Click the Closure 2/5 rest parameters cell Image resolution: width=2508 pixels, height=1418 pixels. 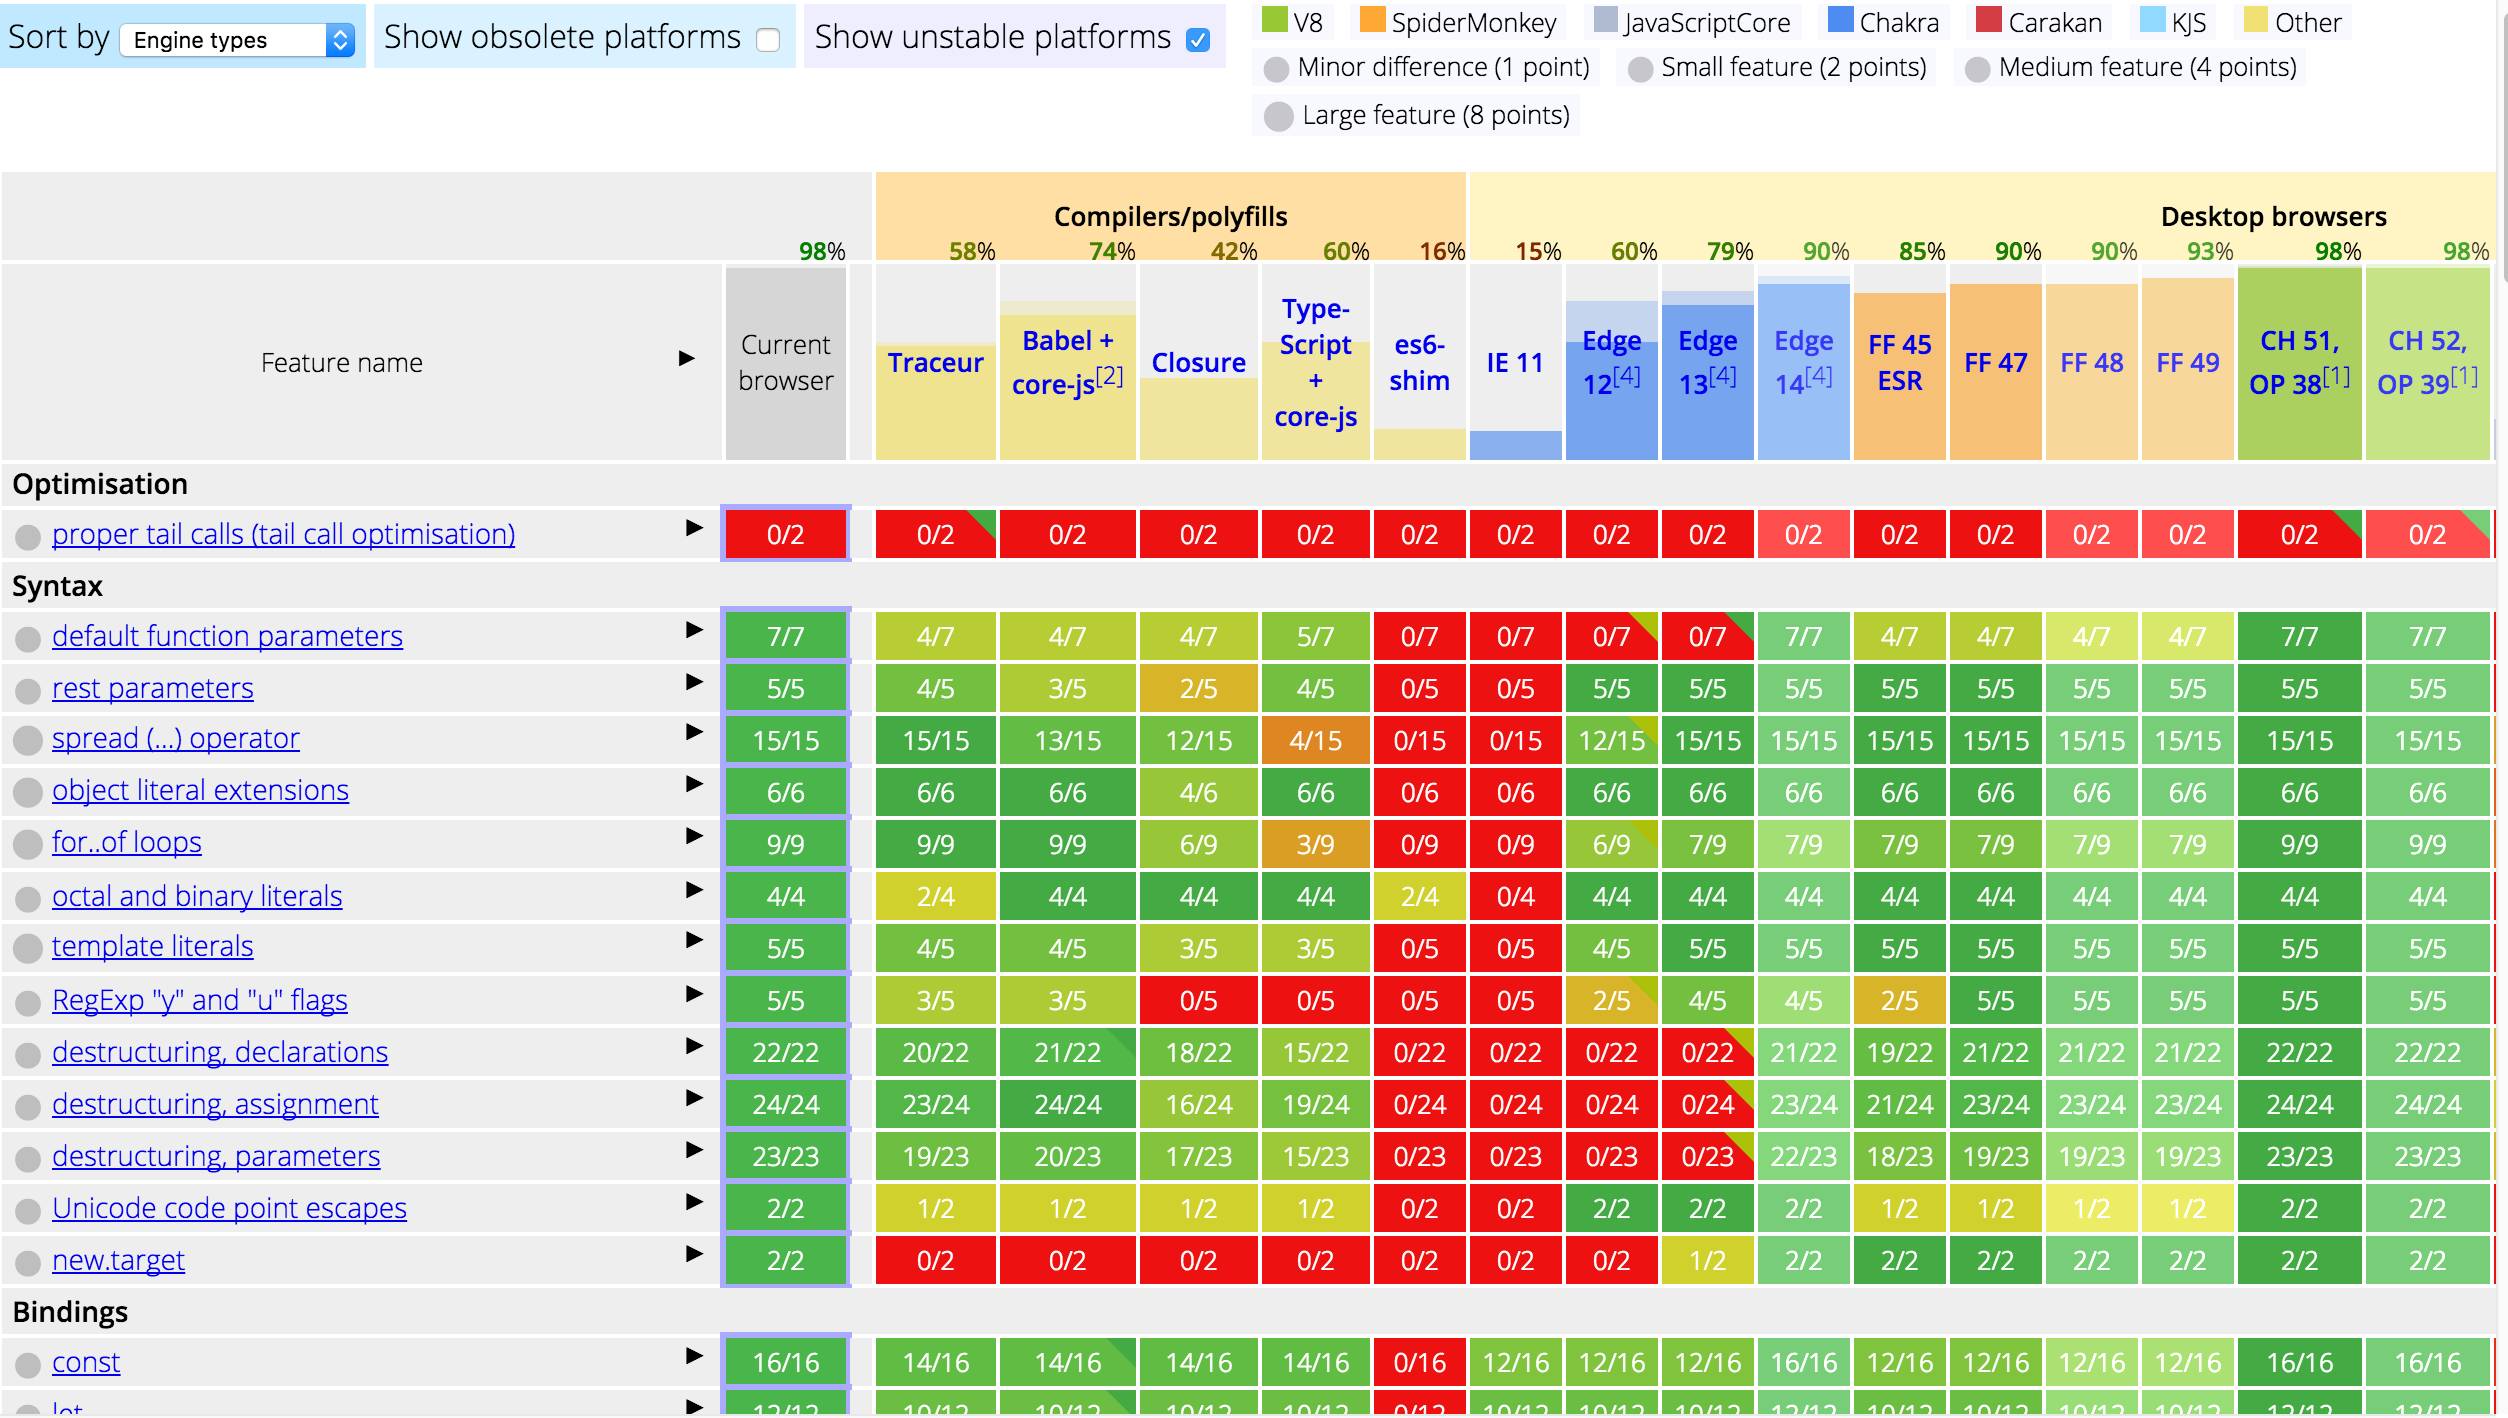click(x=1198, y=688)
